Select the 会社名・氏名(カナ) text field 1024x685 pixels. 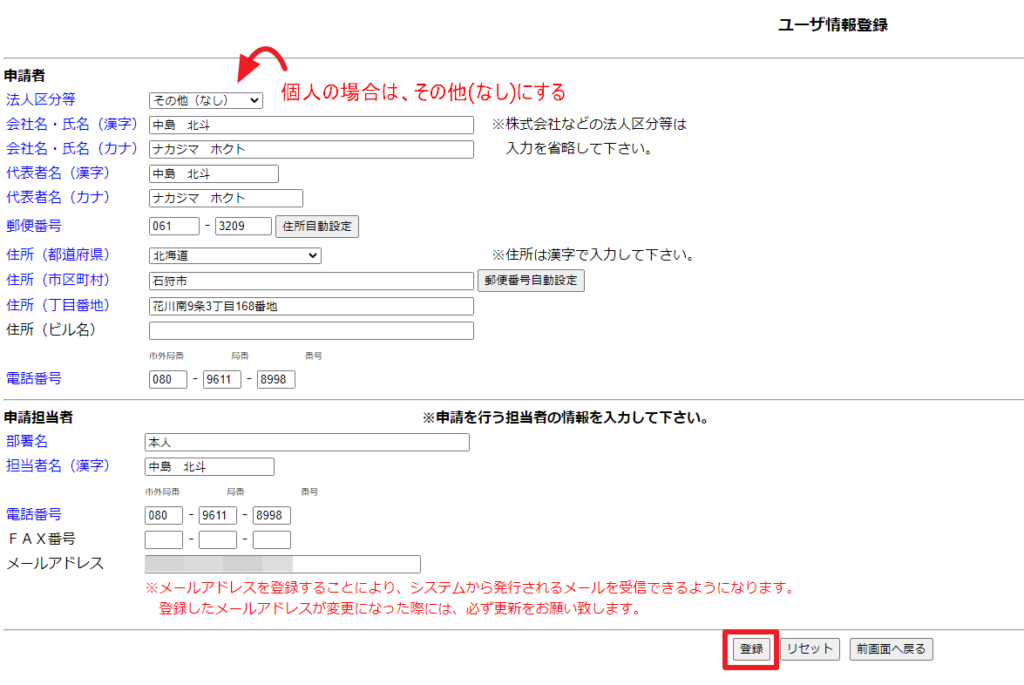[x=311, y=149]
